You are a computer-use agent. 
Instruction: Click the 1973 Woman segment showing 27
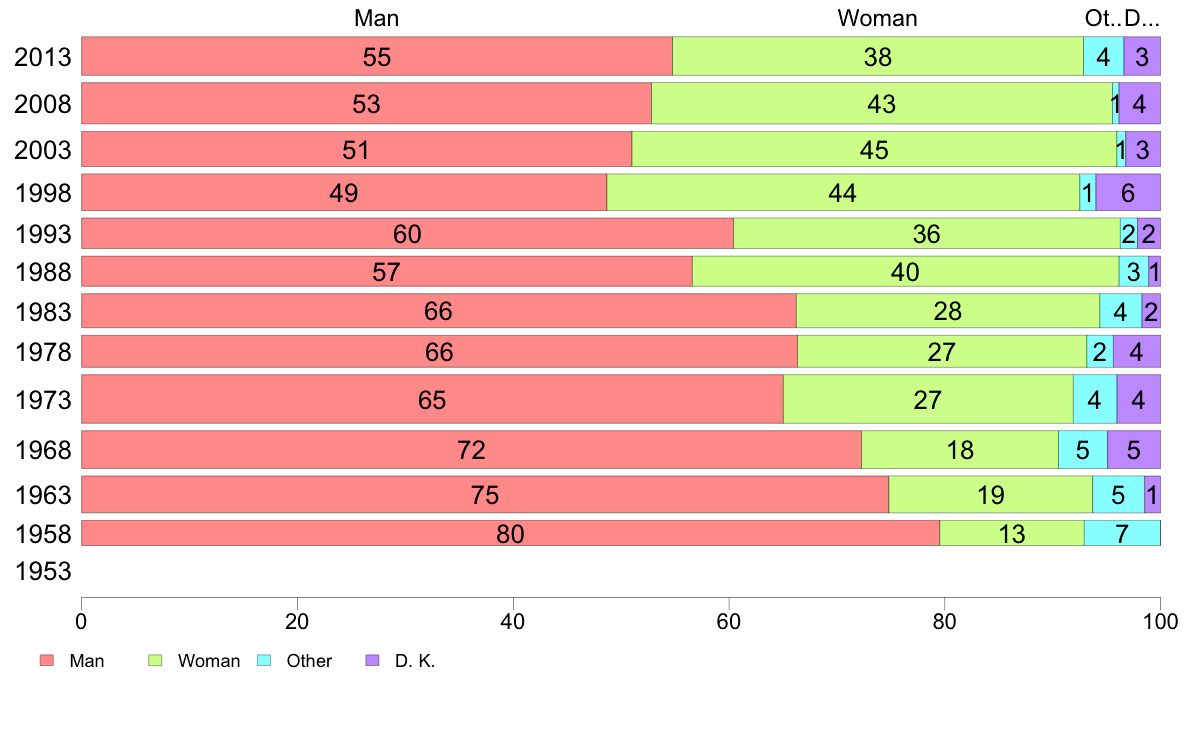point(928,400)
